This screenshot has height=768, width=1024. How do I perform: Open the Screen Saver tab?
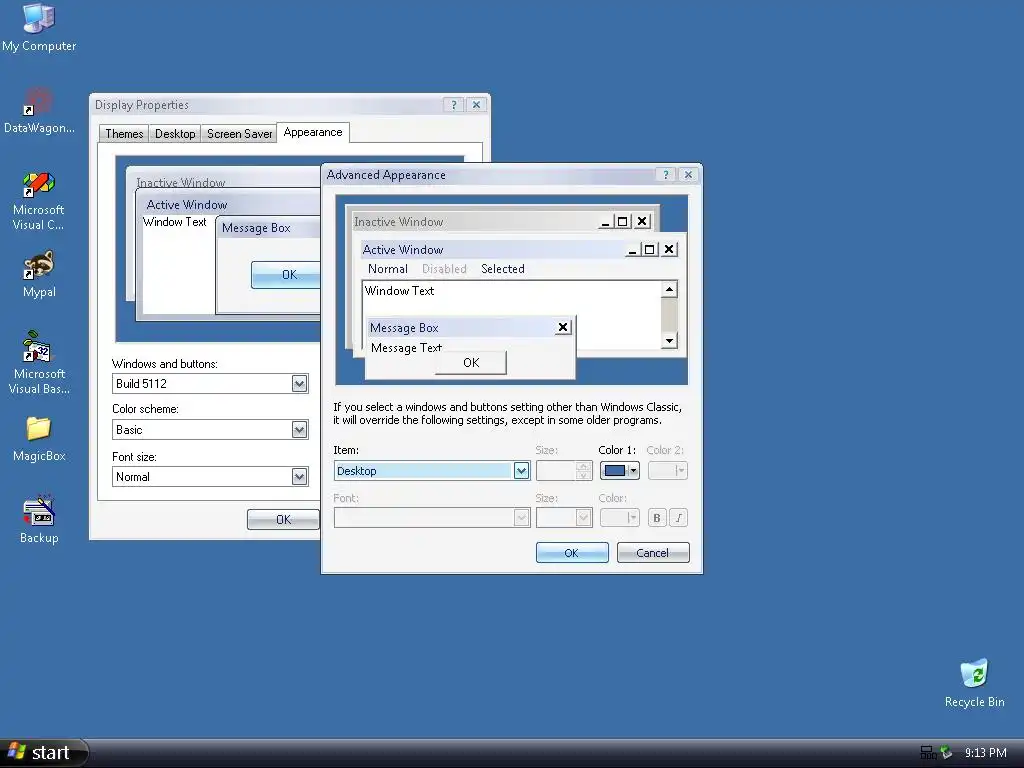click(x=239, y=134)
